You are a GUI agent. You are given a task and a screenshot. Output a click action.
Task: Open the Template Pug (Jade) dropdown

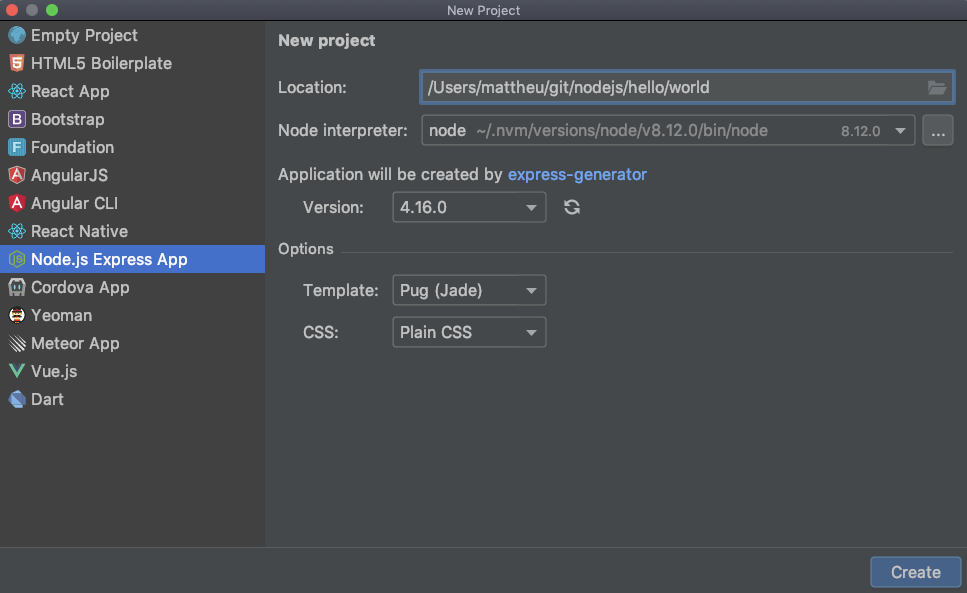[x=469, y=290]
